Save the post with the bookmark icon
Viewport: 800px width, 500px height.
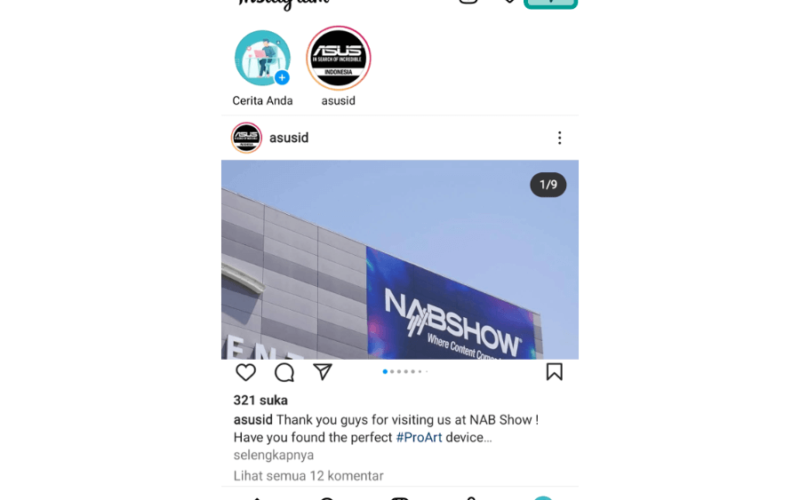(554, 372)
